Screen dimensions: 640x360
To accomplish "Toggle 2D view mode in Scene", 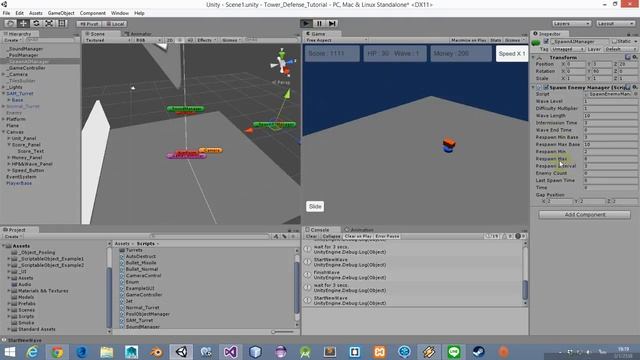I will (x=170, y=40).
